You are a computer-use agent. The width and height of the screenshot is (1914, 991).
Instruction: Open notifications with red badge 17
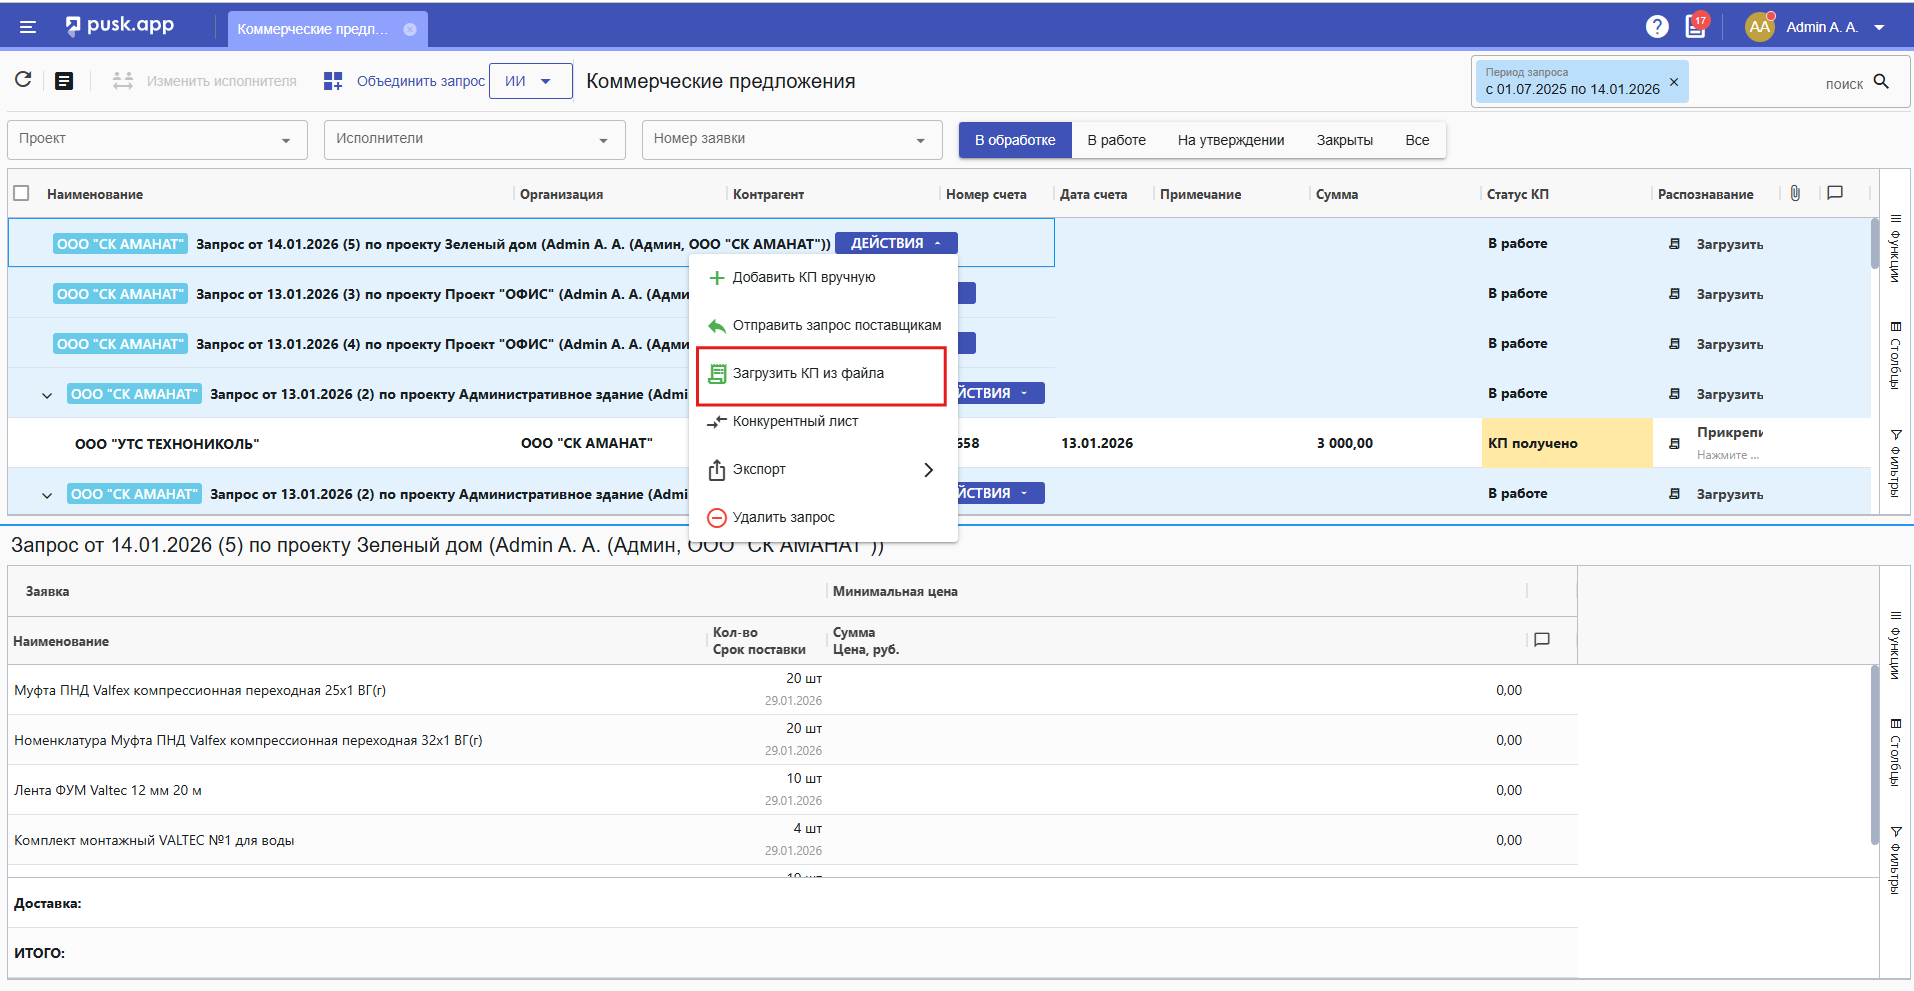pyautogui.click(x=1696, y=26)
